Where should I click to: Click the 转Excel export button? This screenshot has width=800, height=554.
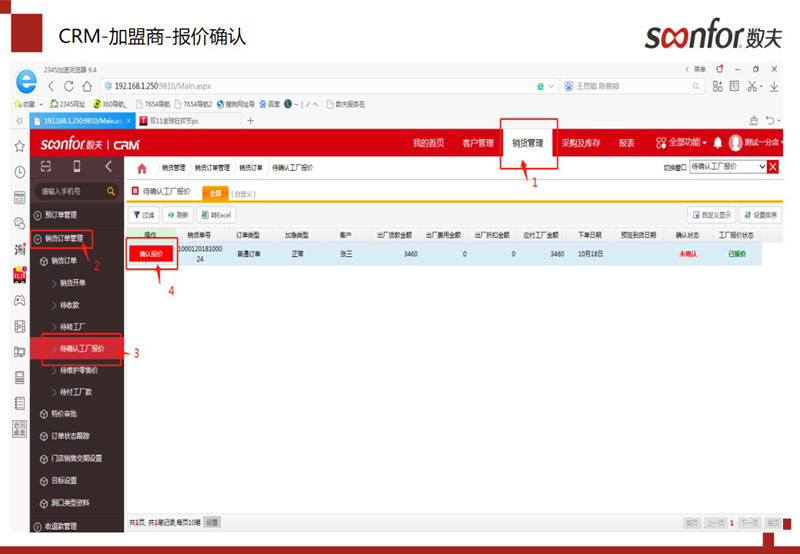[216, 215]
